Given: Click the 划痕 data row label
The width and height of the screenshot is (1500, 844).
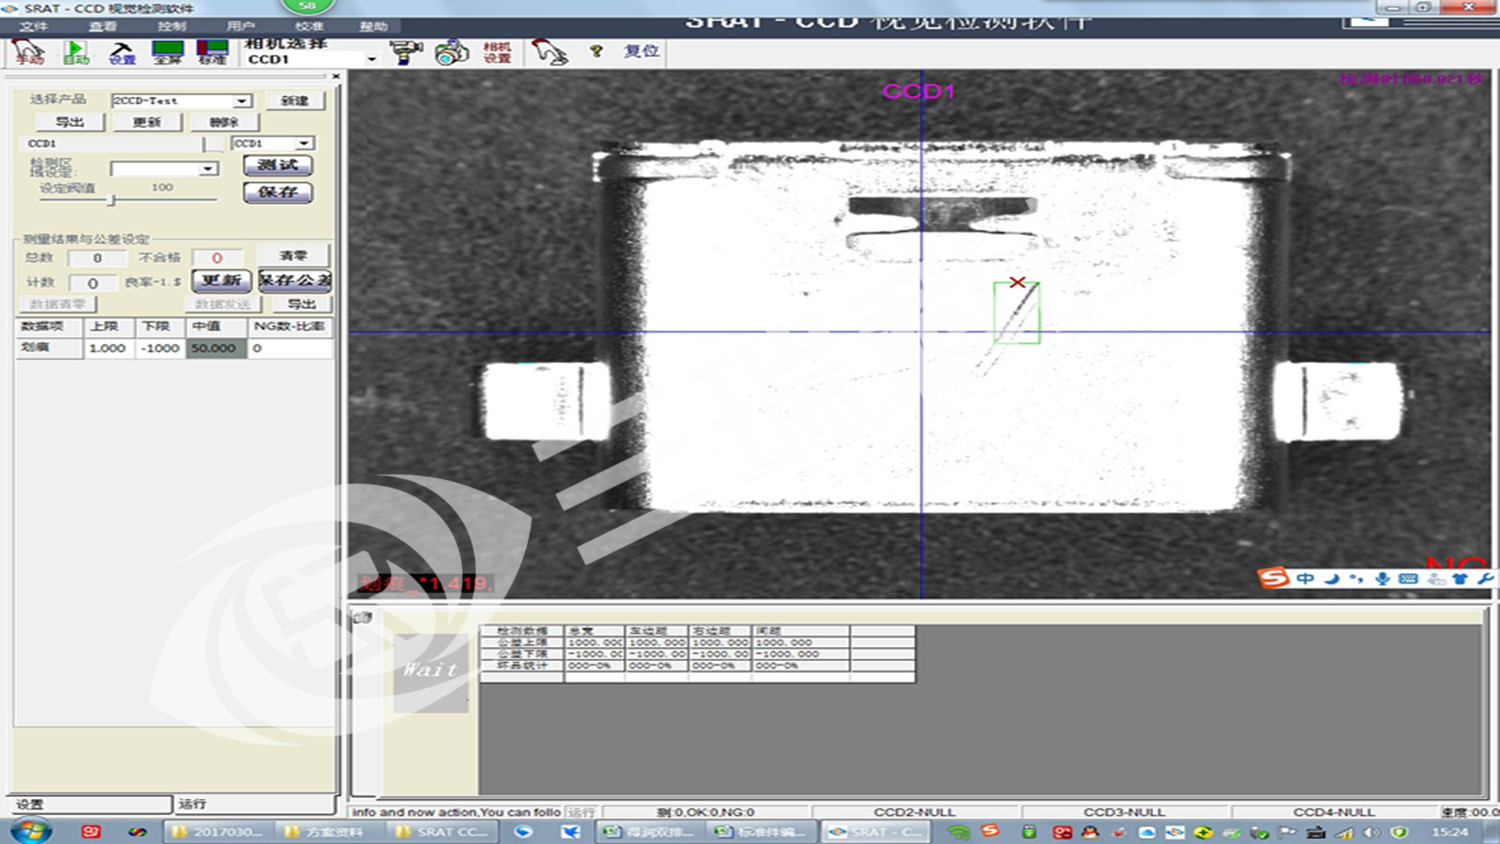Looking at the screenshot, I should point(49,348).
